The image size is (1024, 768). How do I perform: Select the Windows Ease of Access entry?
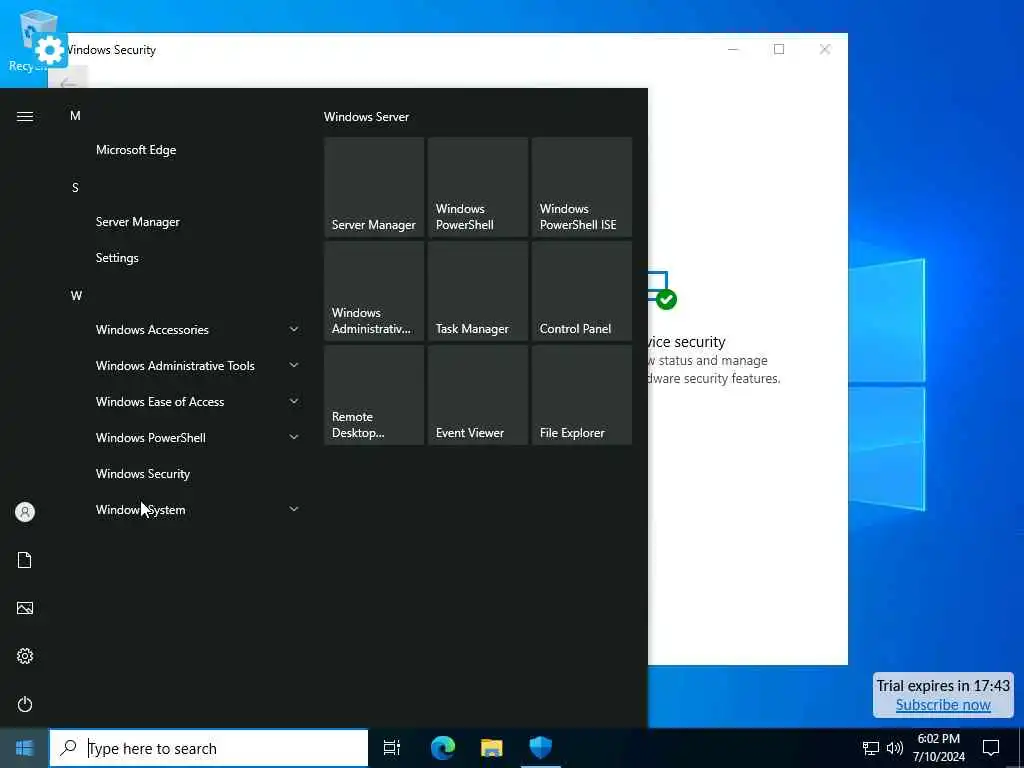(160, 401)
